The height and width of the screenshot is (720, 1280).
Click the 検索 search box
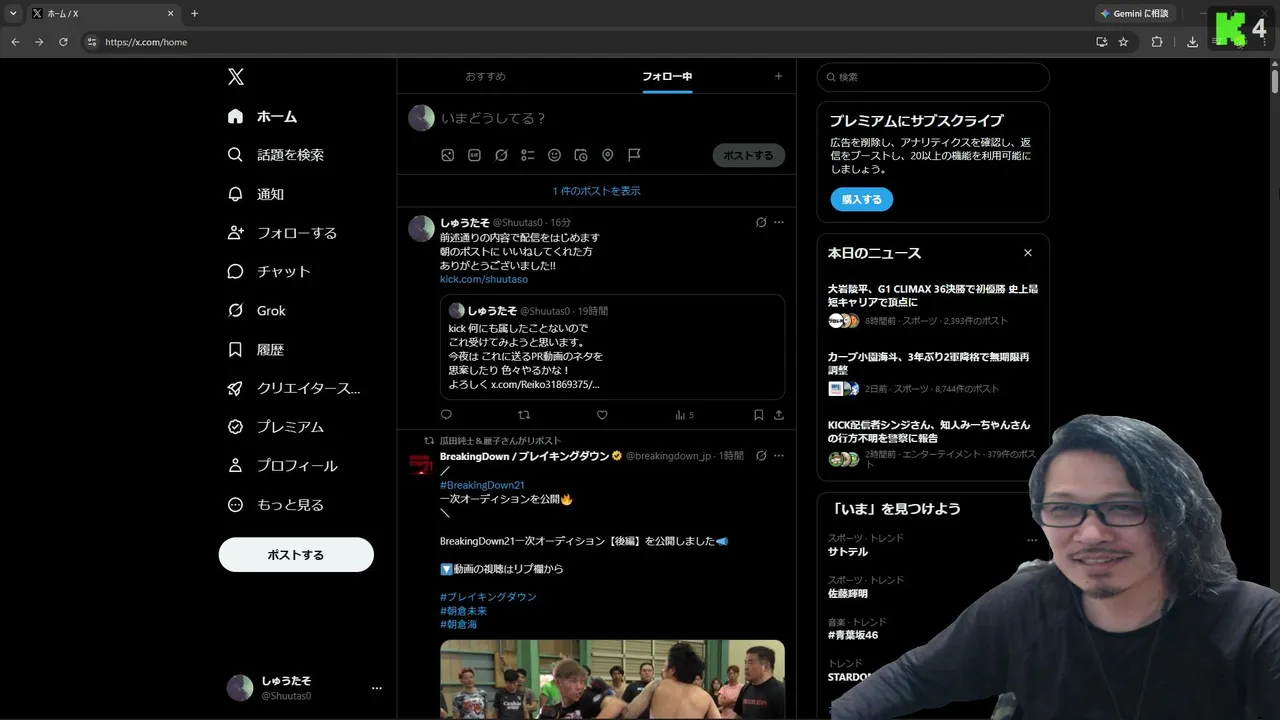click(x=933, y=77)
